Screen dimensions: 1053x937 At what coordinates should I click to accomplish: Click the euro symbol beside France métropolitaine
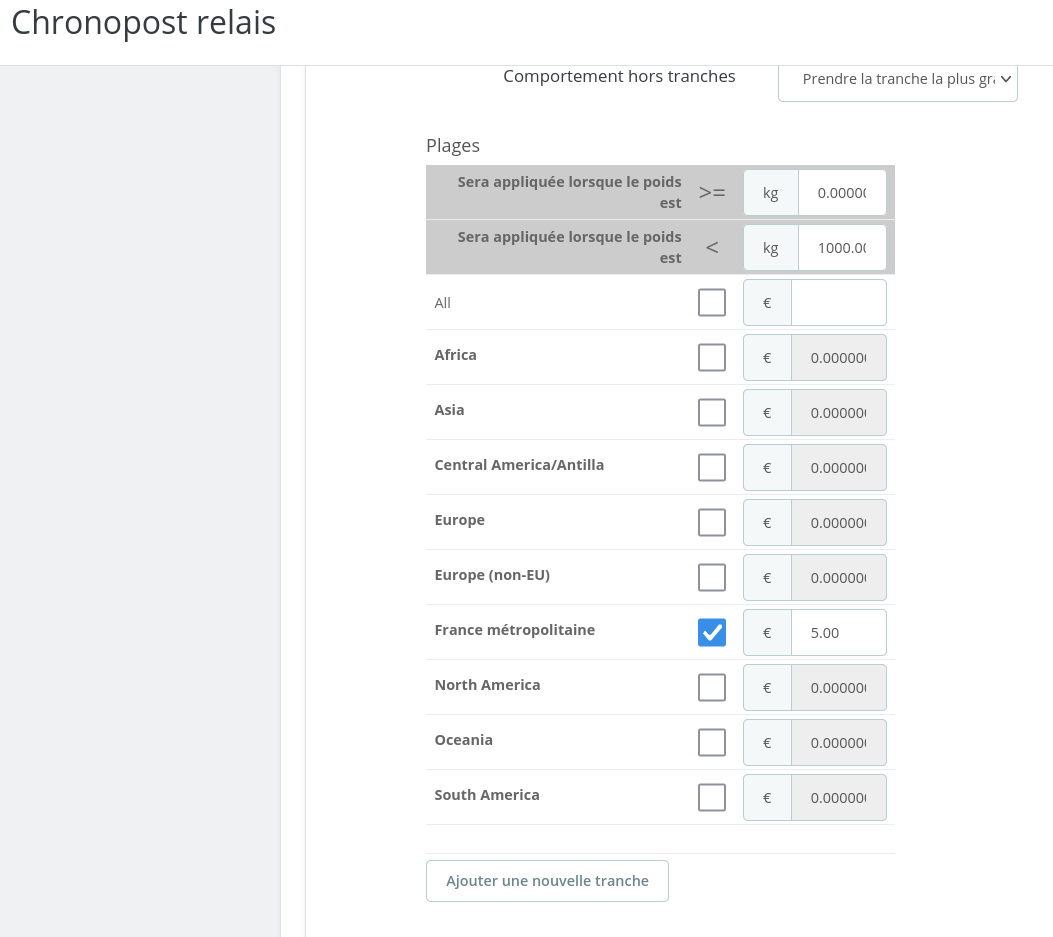click(767, 633)
